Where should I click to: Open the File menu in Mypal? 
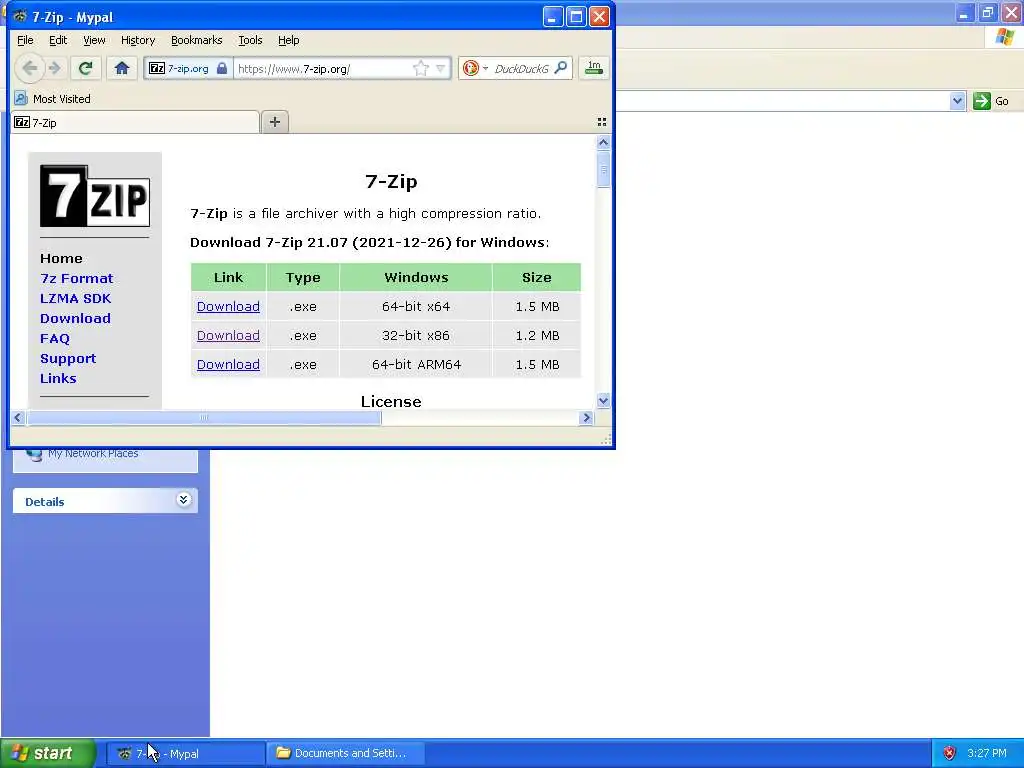coord(25,40)
